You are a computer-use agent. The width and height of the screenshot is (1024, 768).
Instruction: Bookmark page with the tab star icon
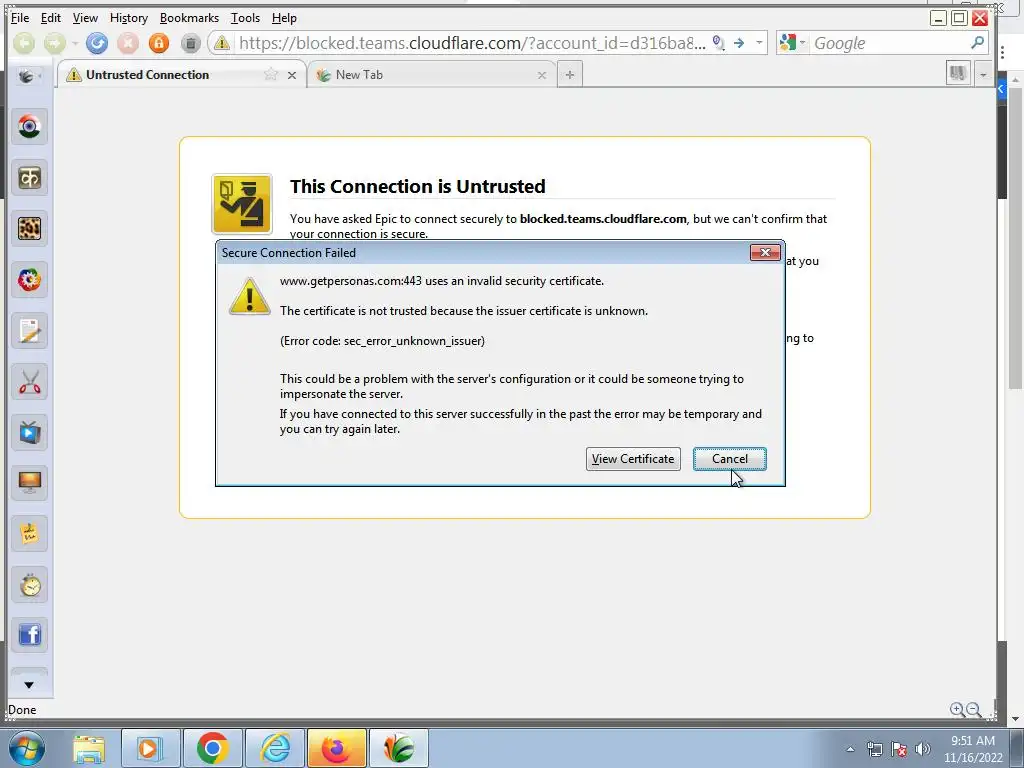coord(270,74)
